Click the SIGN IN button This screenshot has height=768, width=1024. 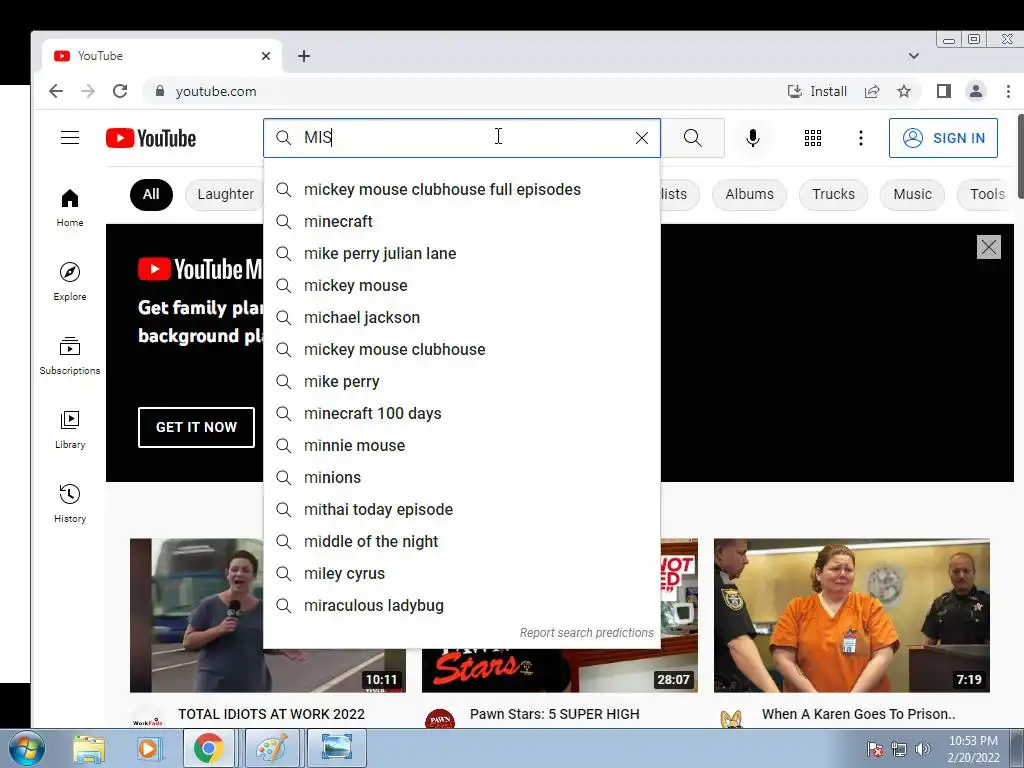943,138
